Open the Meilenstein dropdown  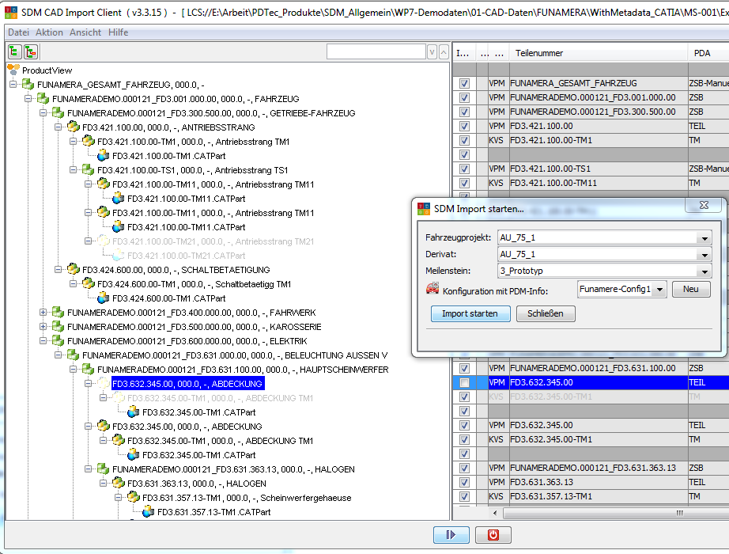(704, 271)
